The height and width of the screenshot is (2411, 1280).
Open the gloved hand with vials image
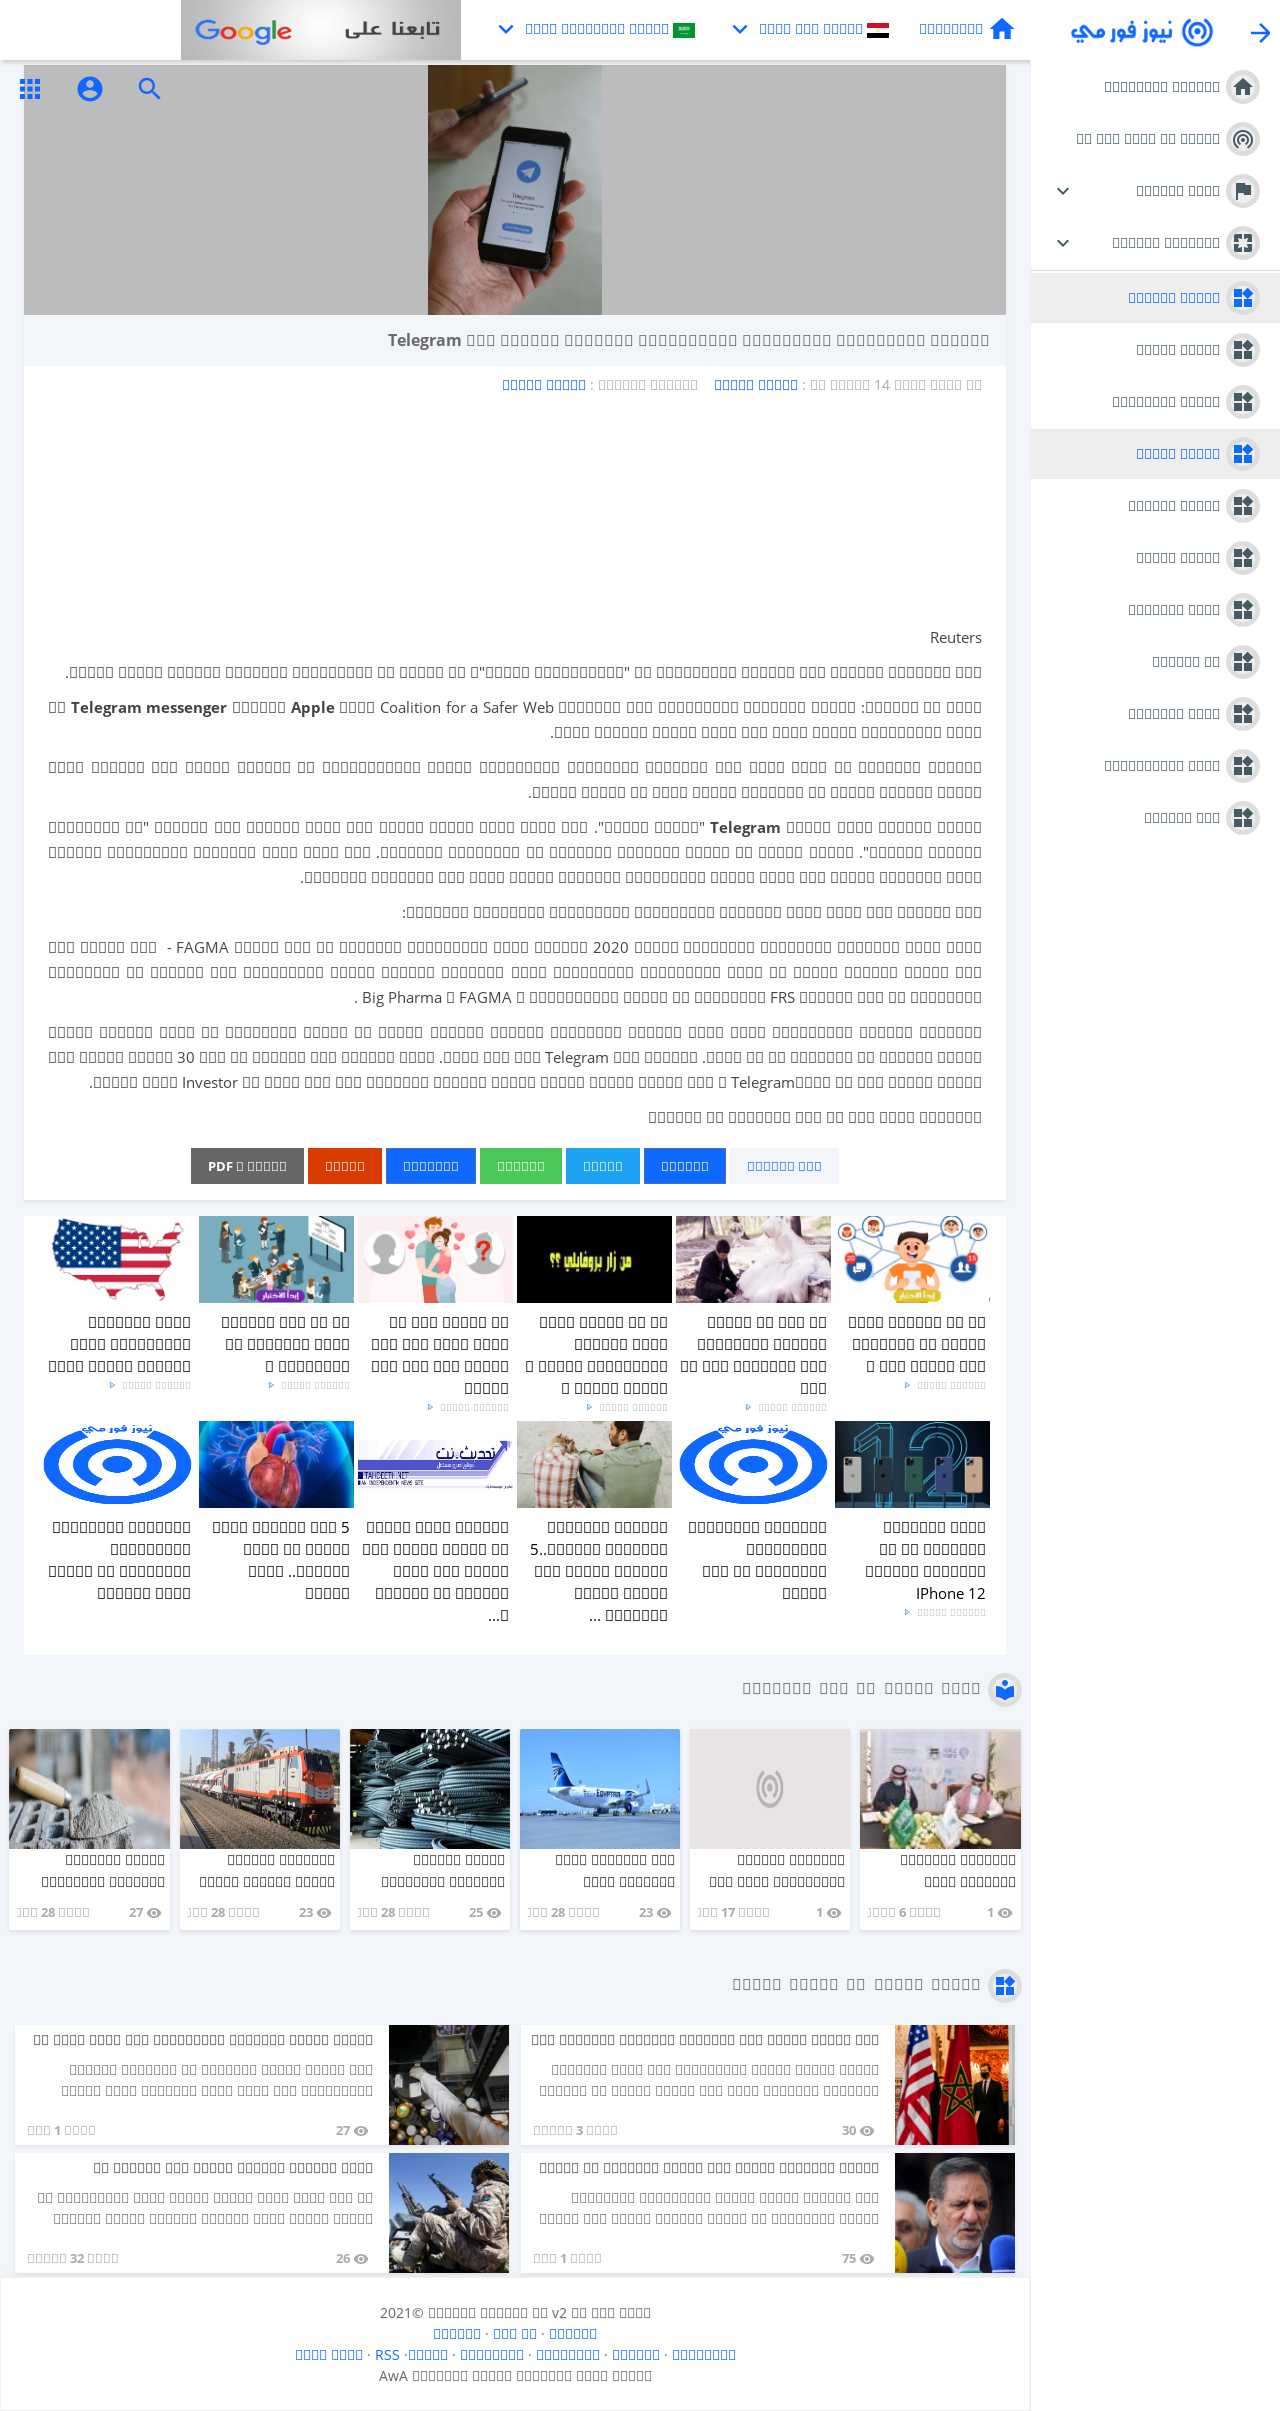click(x=449, y=2085)
